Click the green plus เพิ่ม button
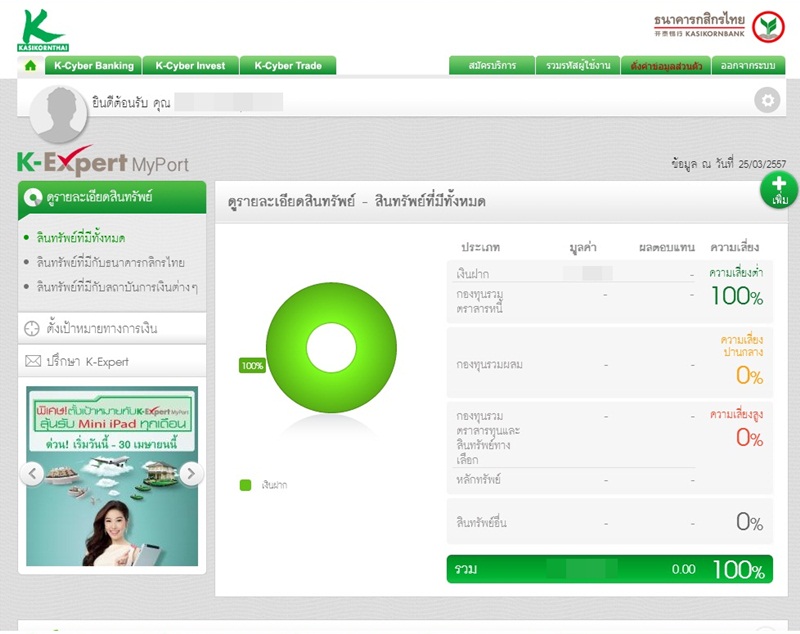 [x=779, y=190]
